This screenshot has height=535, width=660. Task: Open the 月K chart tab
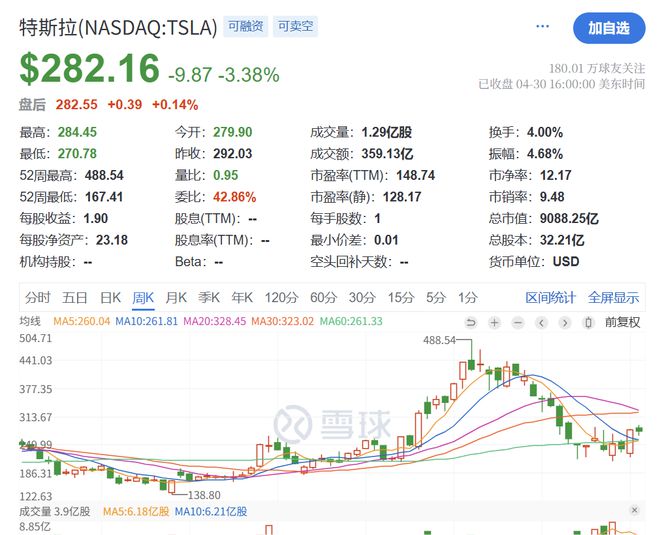pyautogui.click(x=176, y=298)
